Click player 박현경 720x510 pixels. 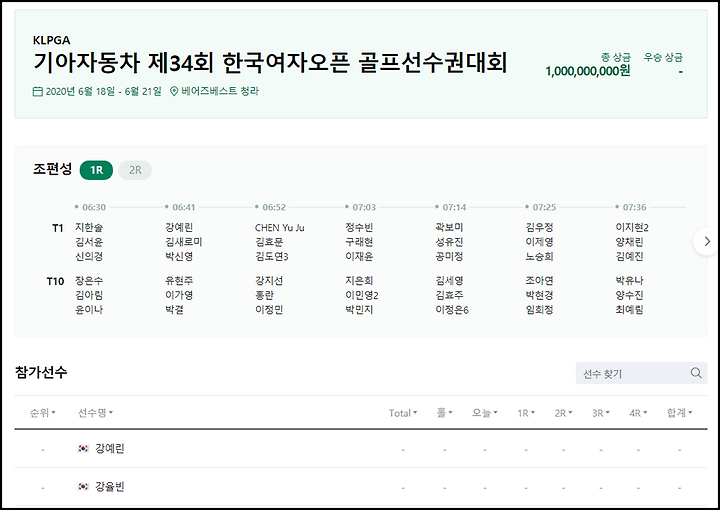pyautogui.click(x=539, y=295)
